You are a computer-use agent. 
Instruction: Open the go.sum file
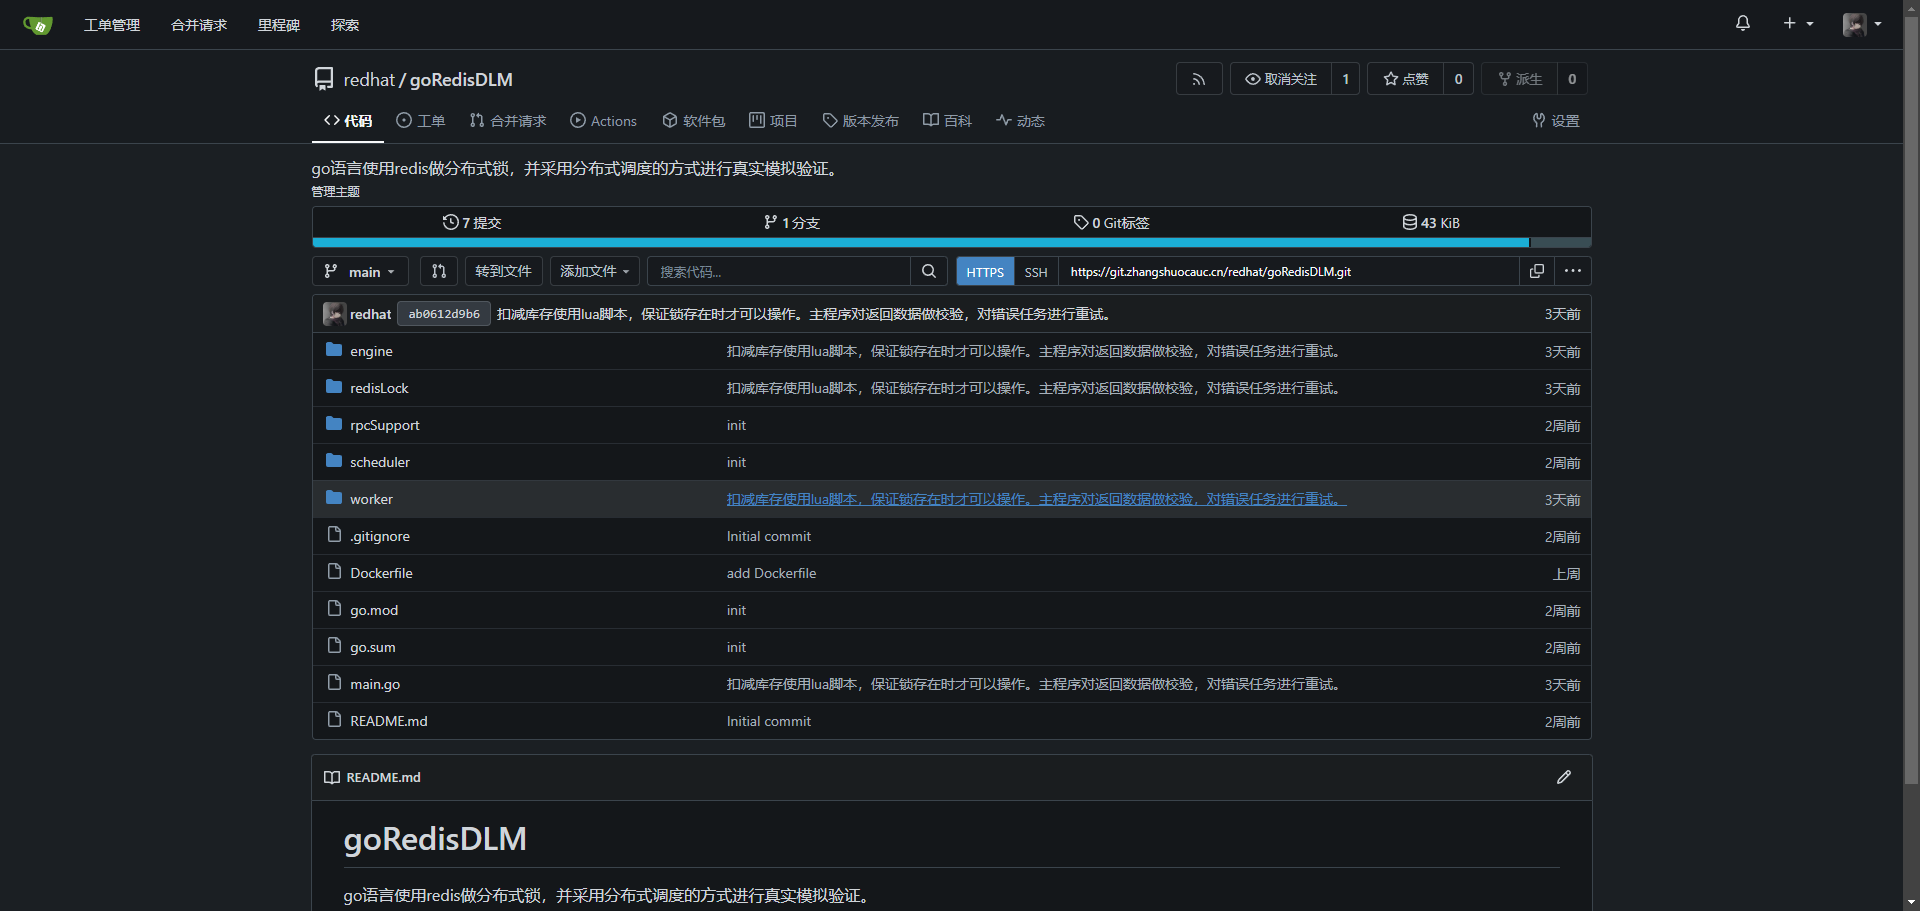[x=373, y=647]
